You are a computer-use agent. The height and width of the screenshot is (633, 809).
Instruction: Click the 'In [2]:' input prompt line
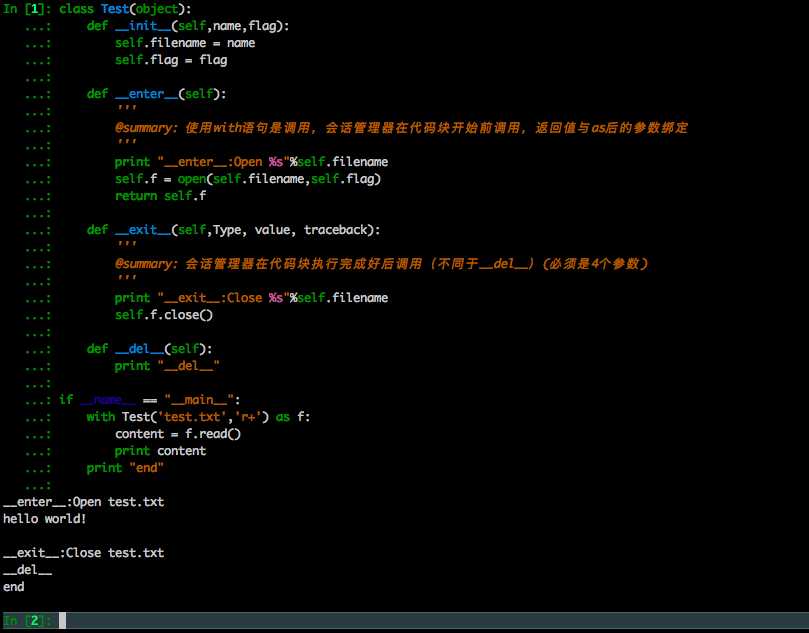pos(404,620)
